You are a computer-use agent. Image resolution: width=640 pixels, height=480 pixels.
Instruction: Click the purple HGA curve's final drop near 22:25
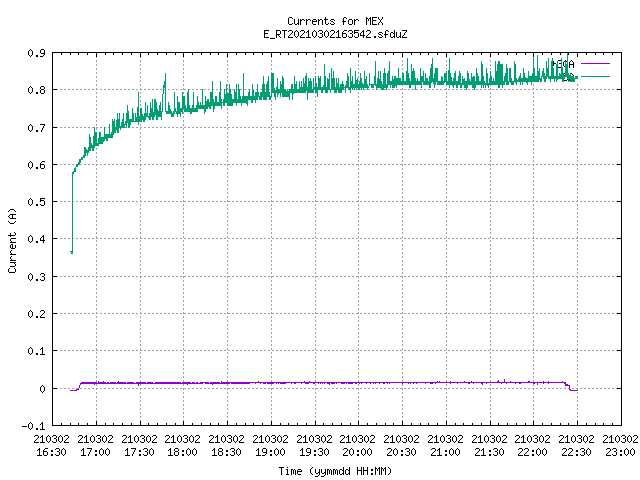(569, 387)
